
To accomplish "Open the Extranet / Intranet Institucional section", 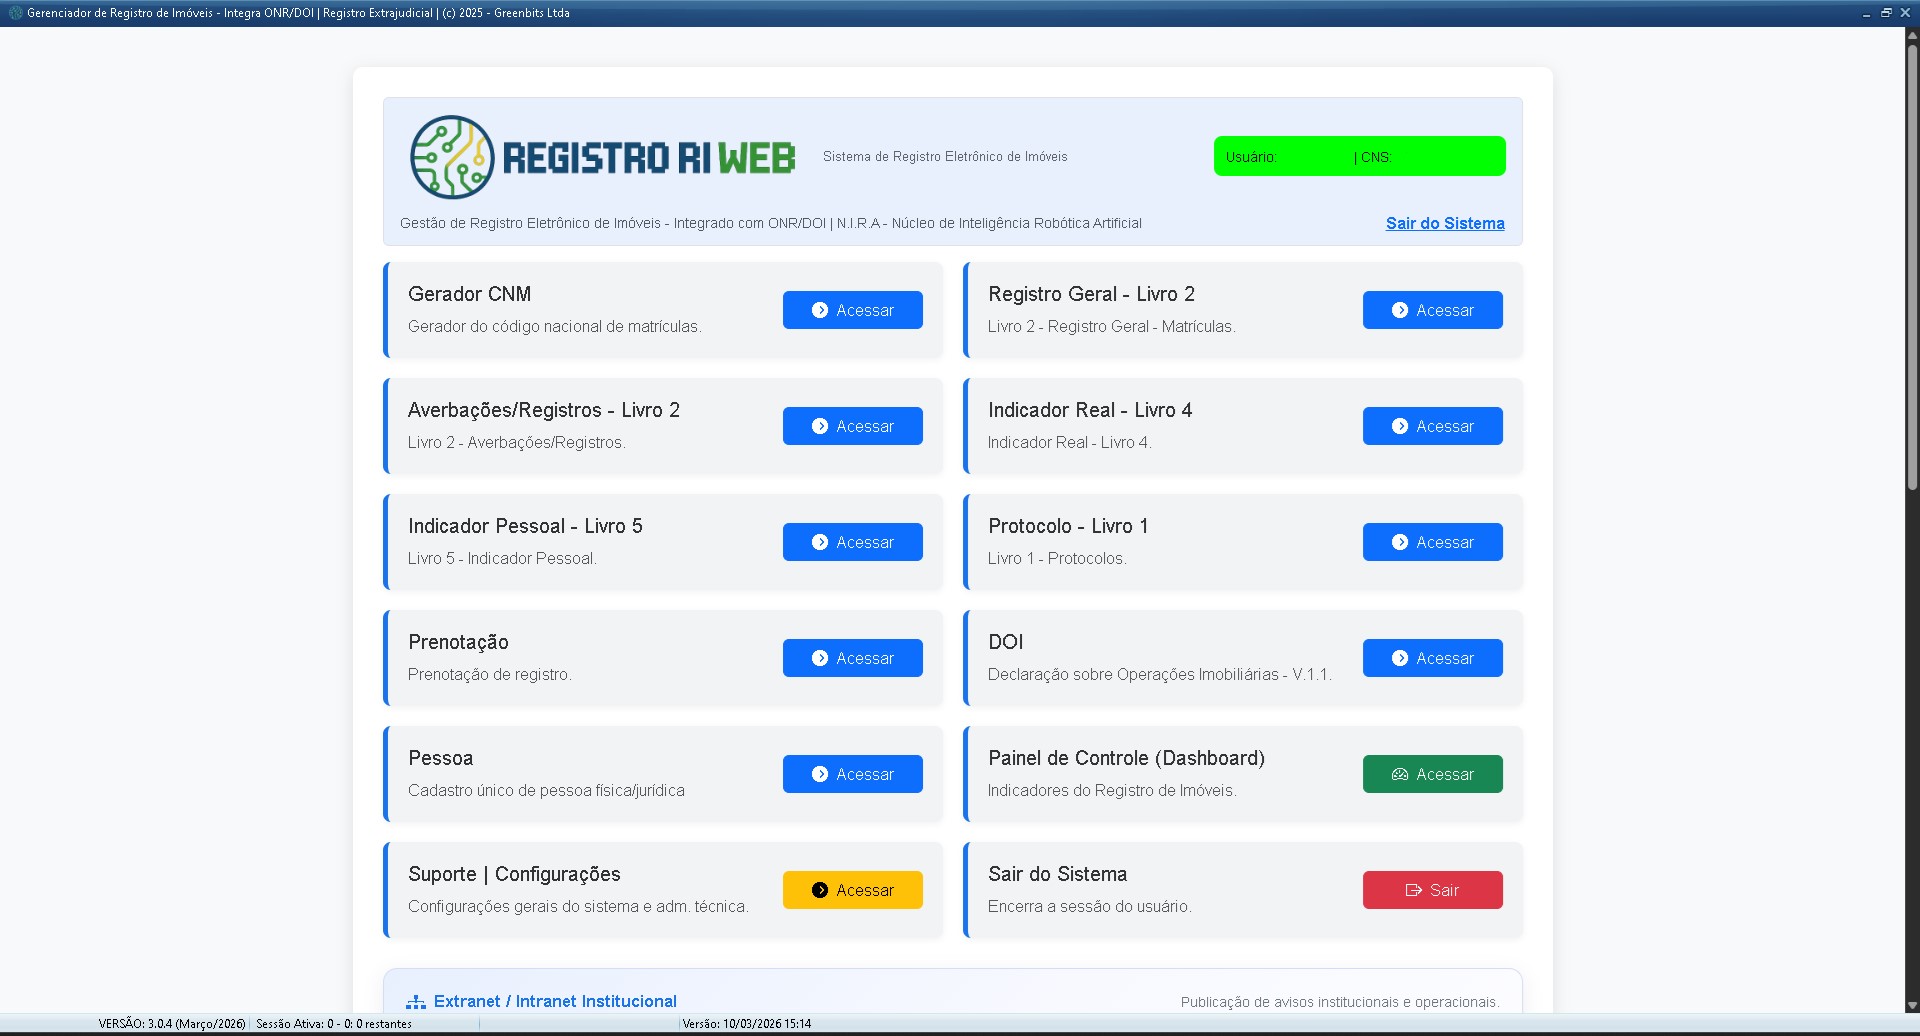I will pos(556,1001).
